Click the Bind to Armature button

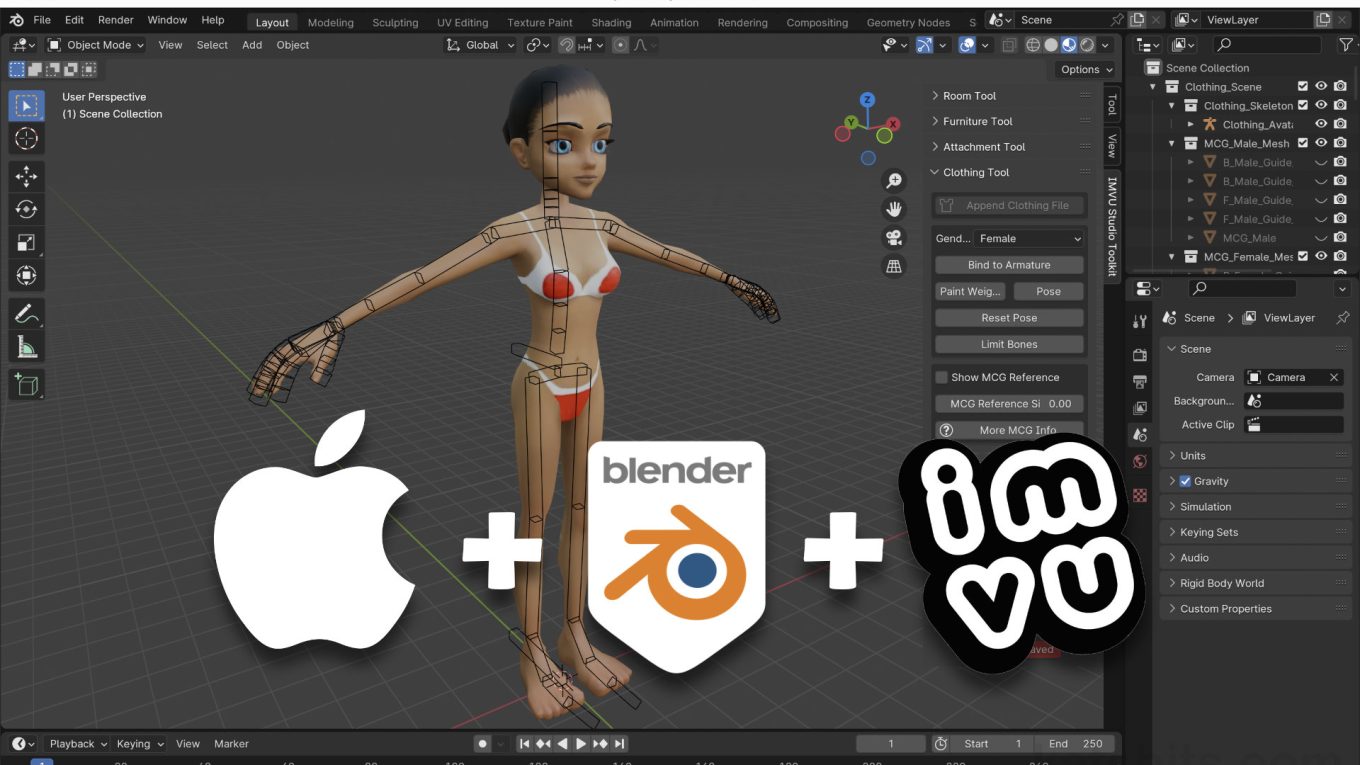coord(1009,265)
